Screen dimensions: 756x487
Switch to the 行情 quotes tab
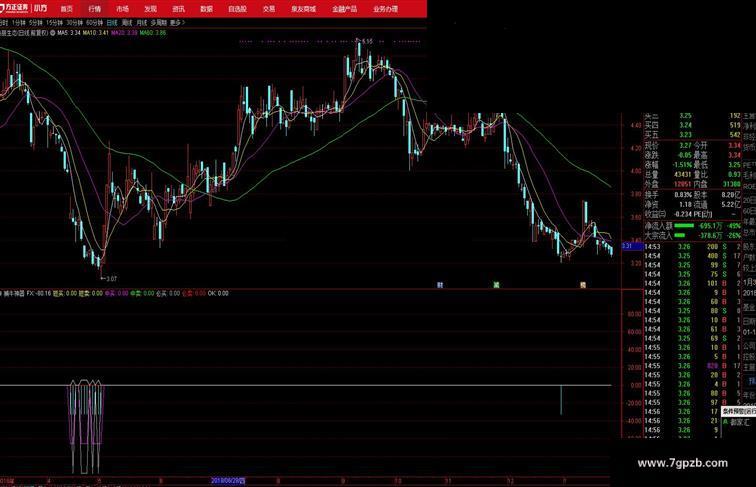[94, 9]
